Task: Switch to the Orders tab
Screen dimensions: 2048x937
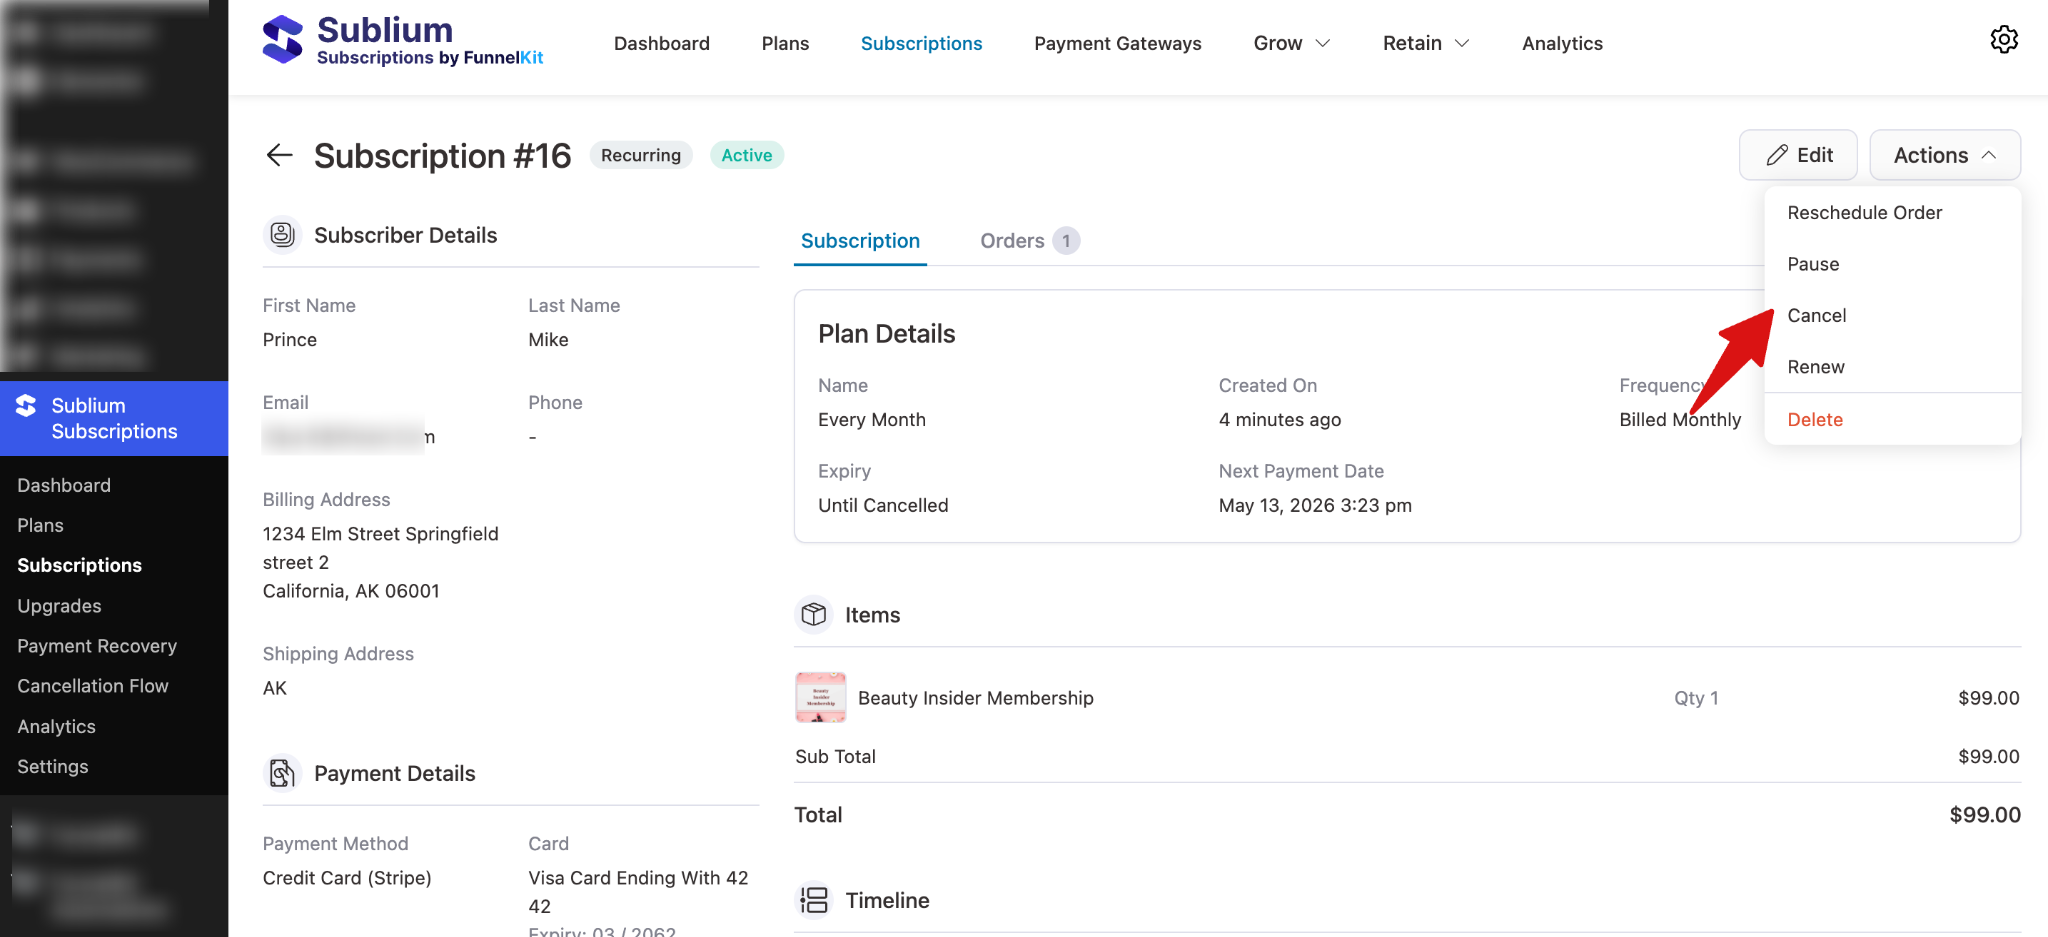Action: [1012, 240]
